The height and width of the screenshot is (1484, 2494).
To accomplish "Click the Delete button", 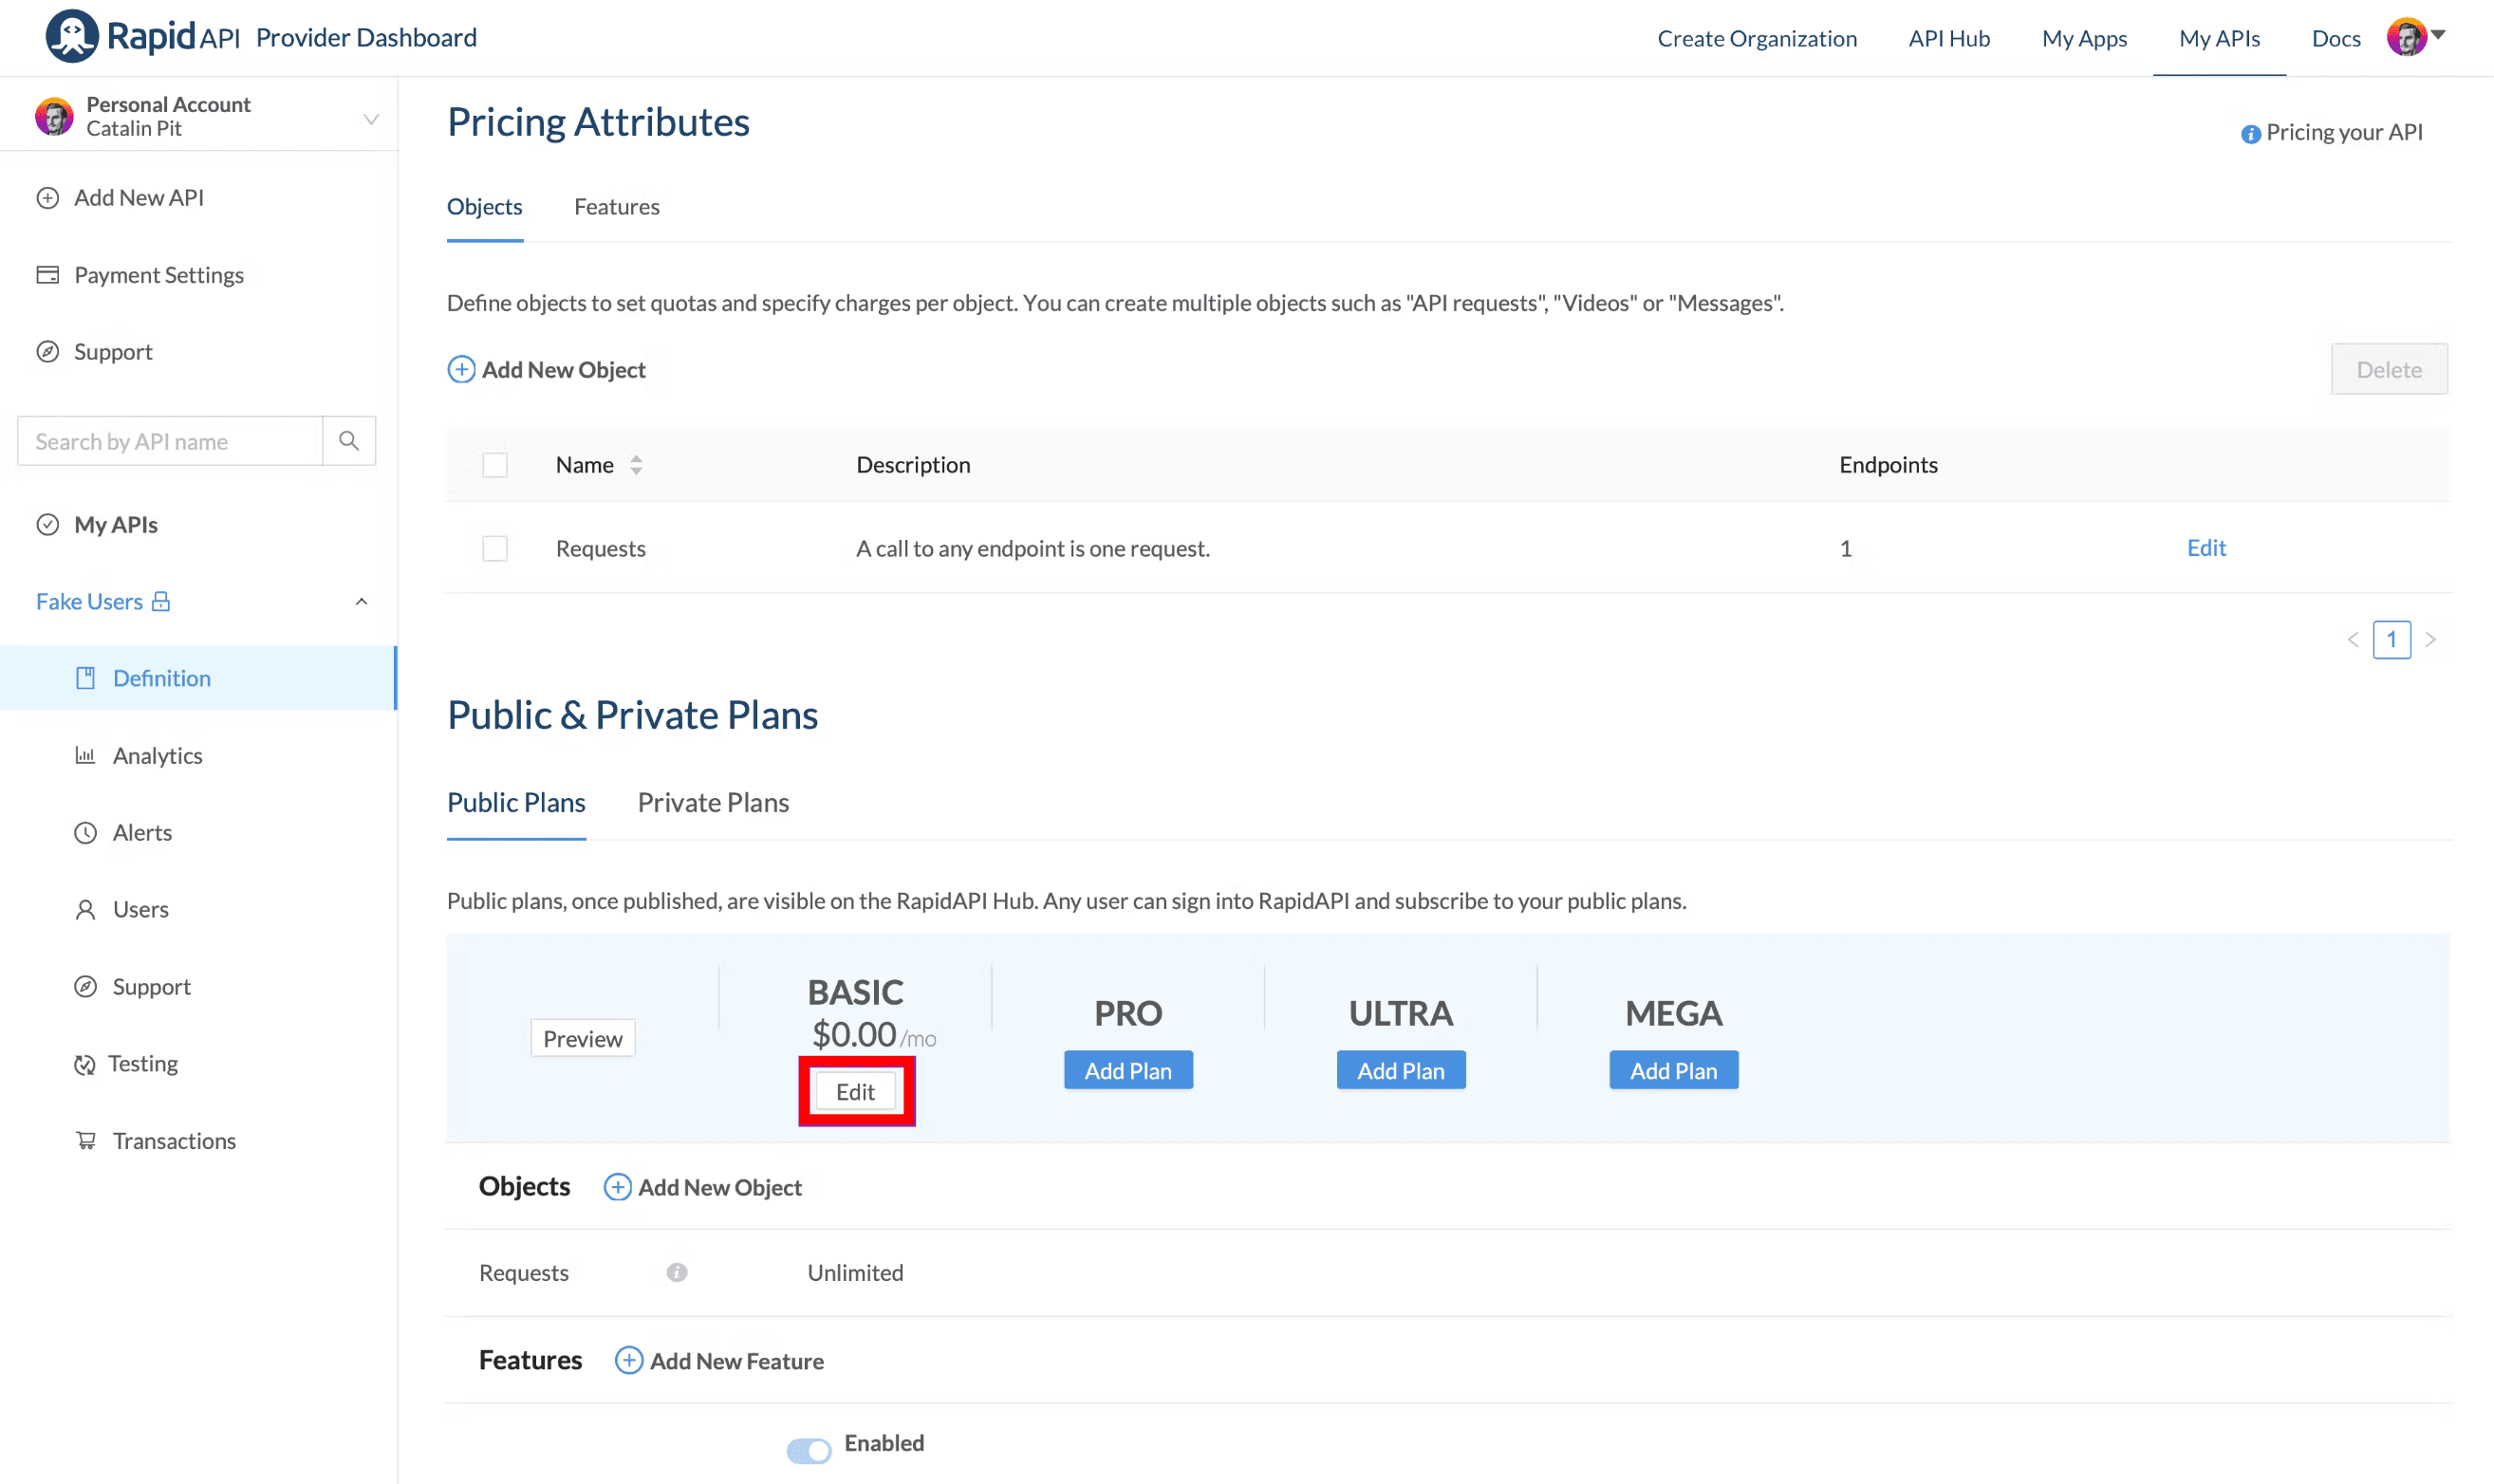I will 2389,369.
